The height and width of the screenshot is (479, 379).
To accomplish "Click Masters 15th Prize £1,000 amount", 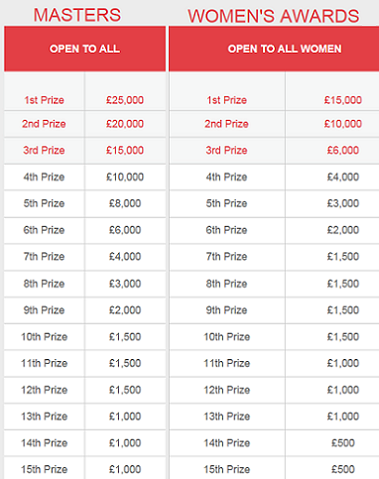I will pyautogui.click(x=125, y=469).
